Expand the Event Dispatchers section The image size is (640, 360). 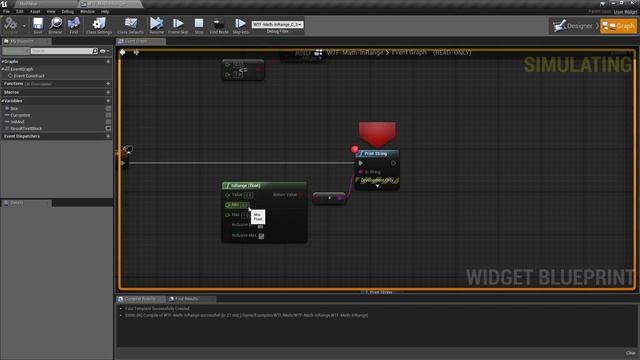click(x=22, y=136)
